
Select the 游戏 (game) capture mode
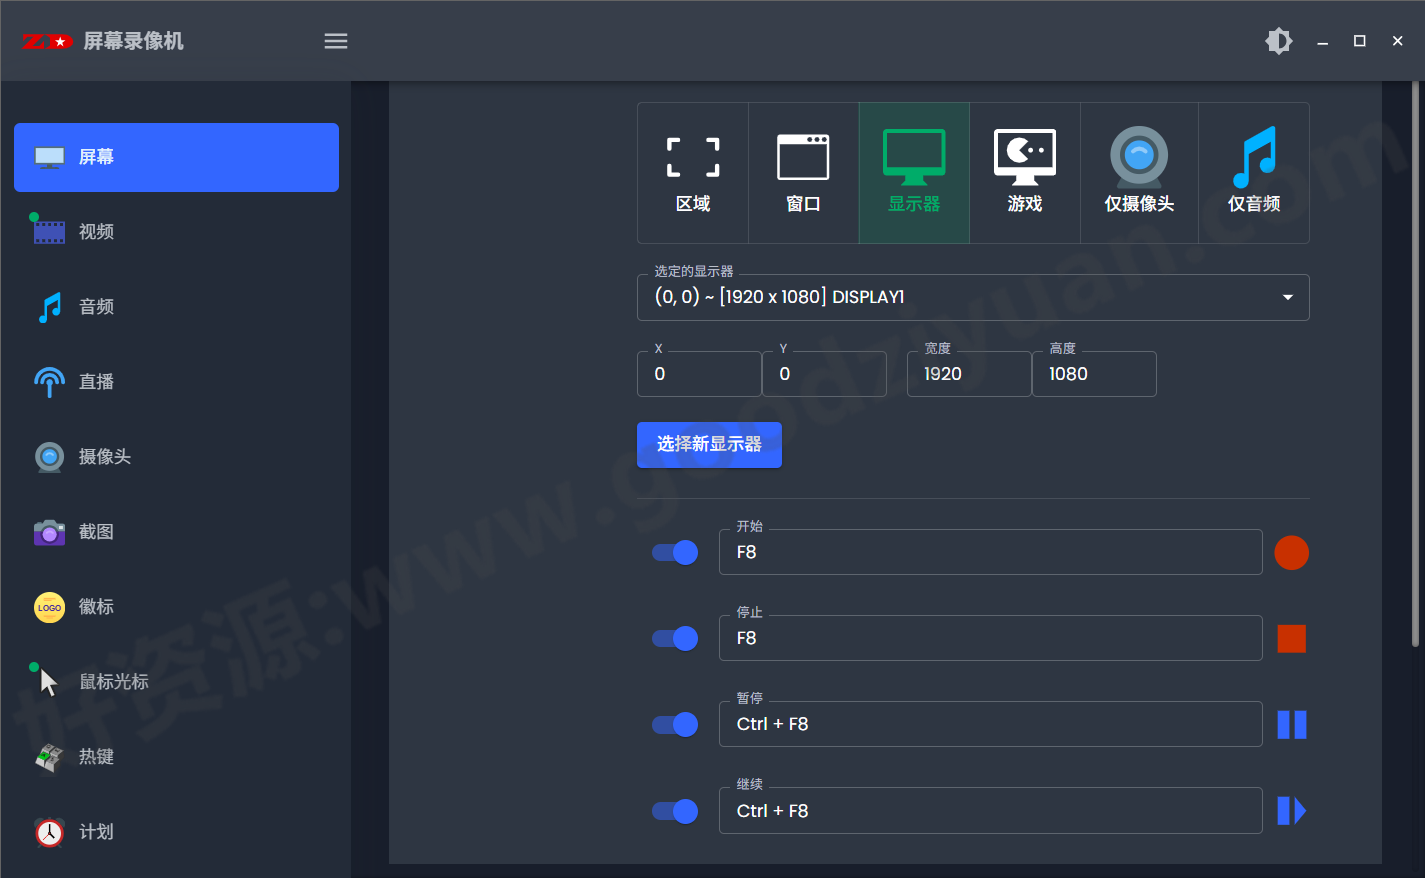(1024, 172)
